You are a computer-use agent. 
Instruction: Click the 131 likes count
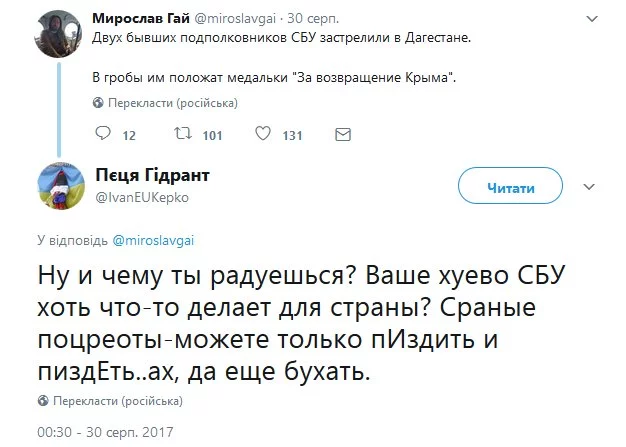tap(292, 136)
